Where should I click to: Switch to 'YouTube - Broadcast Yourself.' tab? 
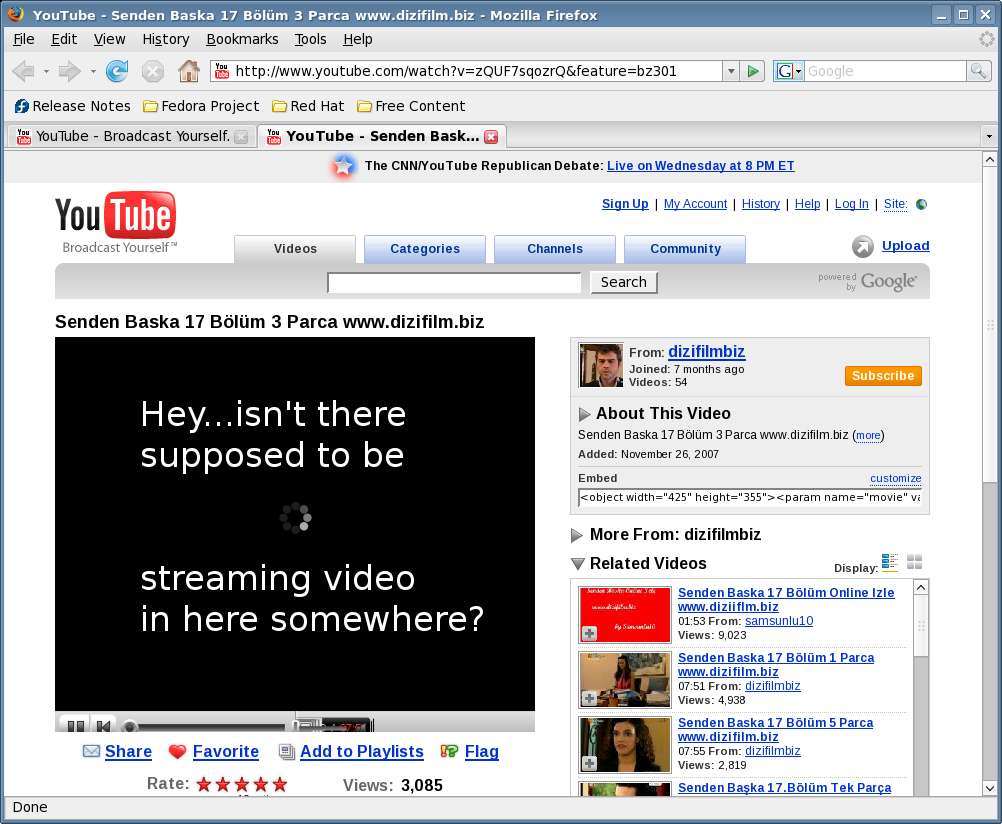(132, 136)
